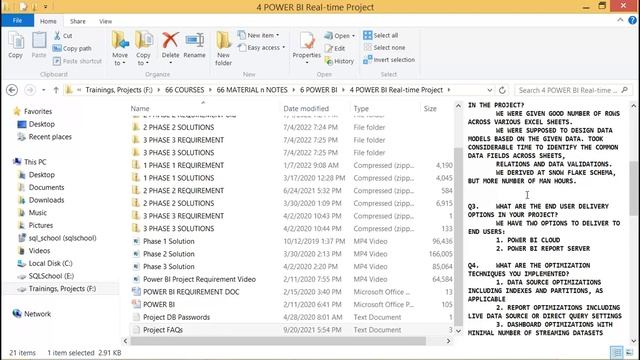640x360 pixels.
Task: Click Select all in the ribbon
Action: click(381, 35)
